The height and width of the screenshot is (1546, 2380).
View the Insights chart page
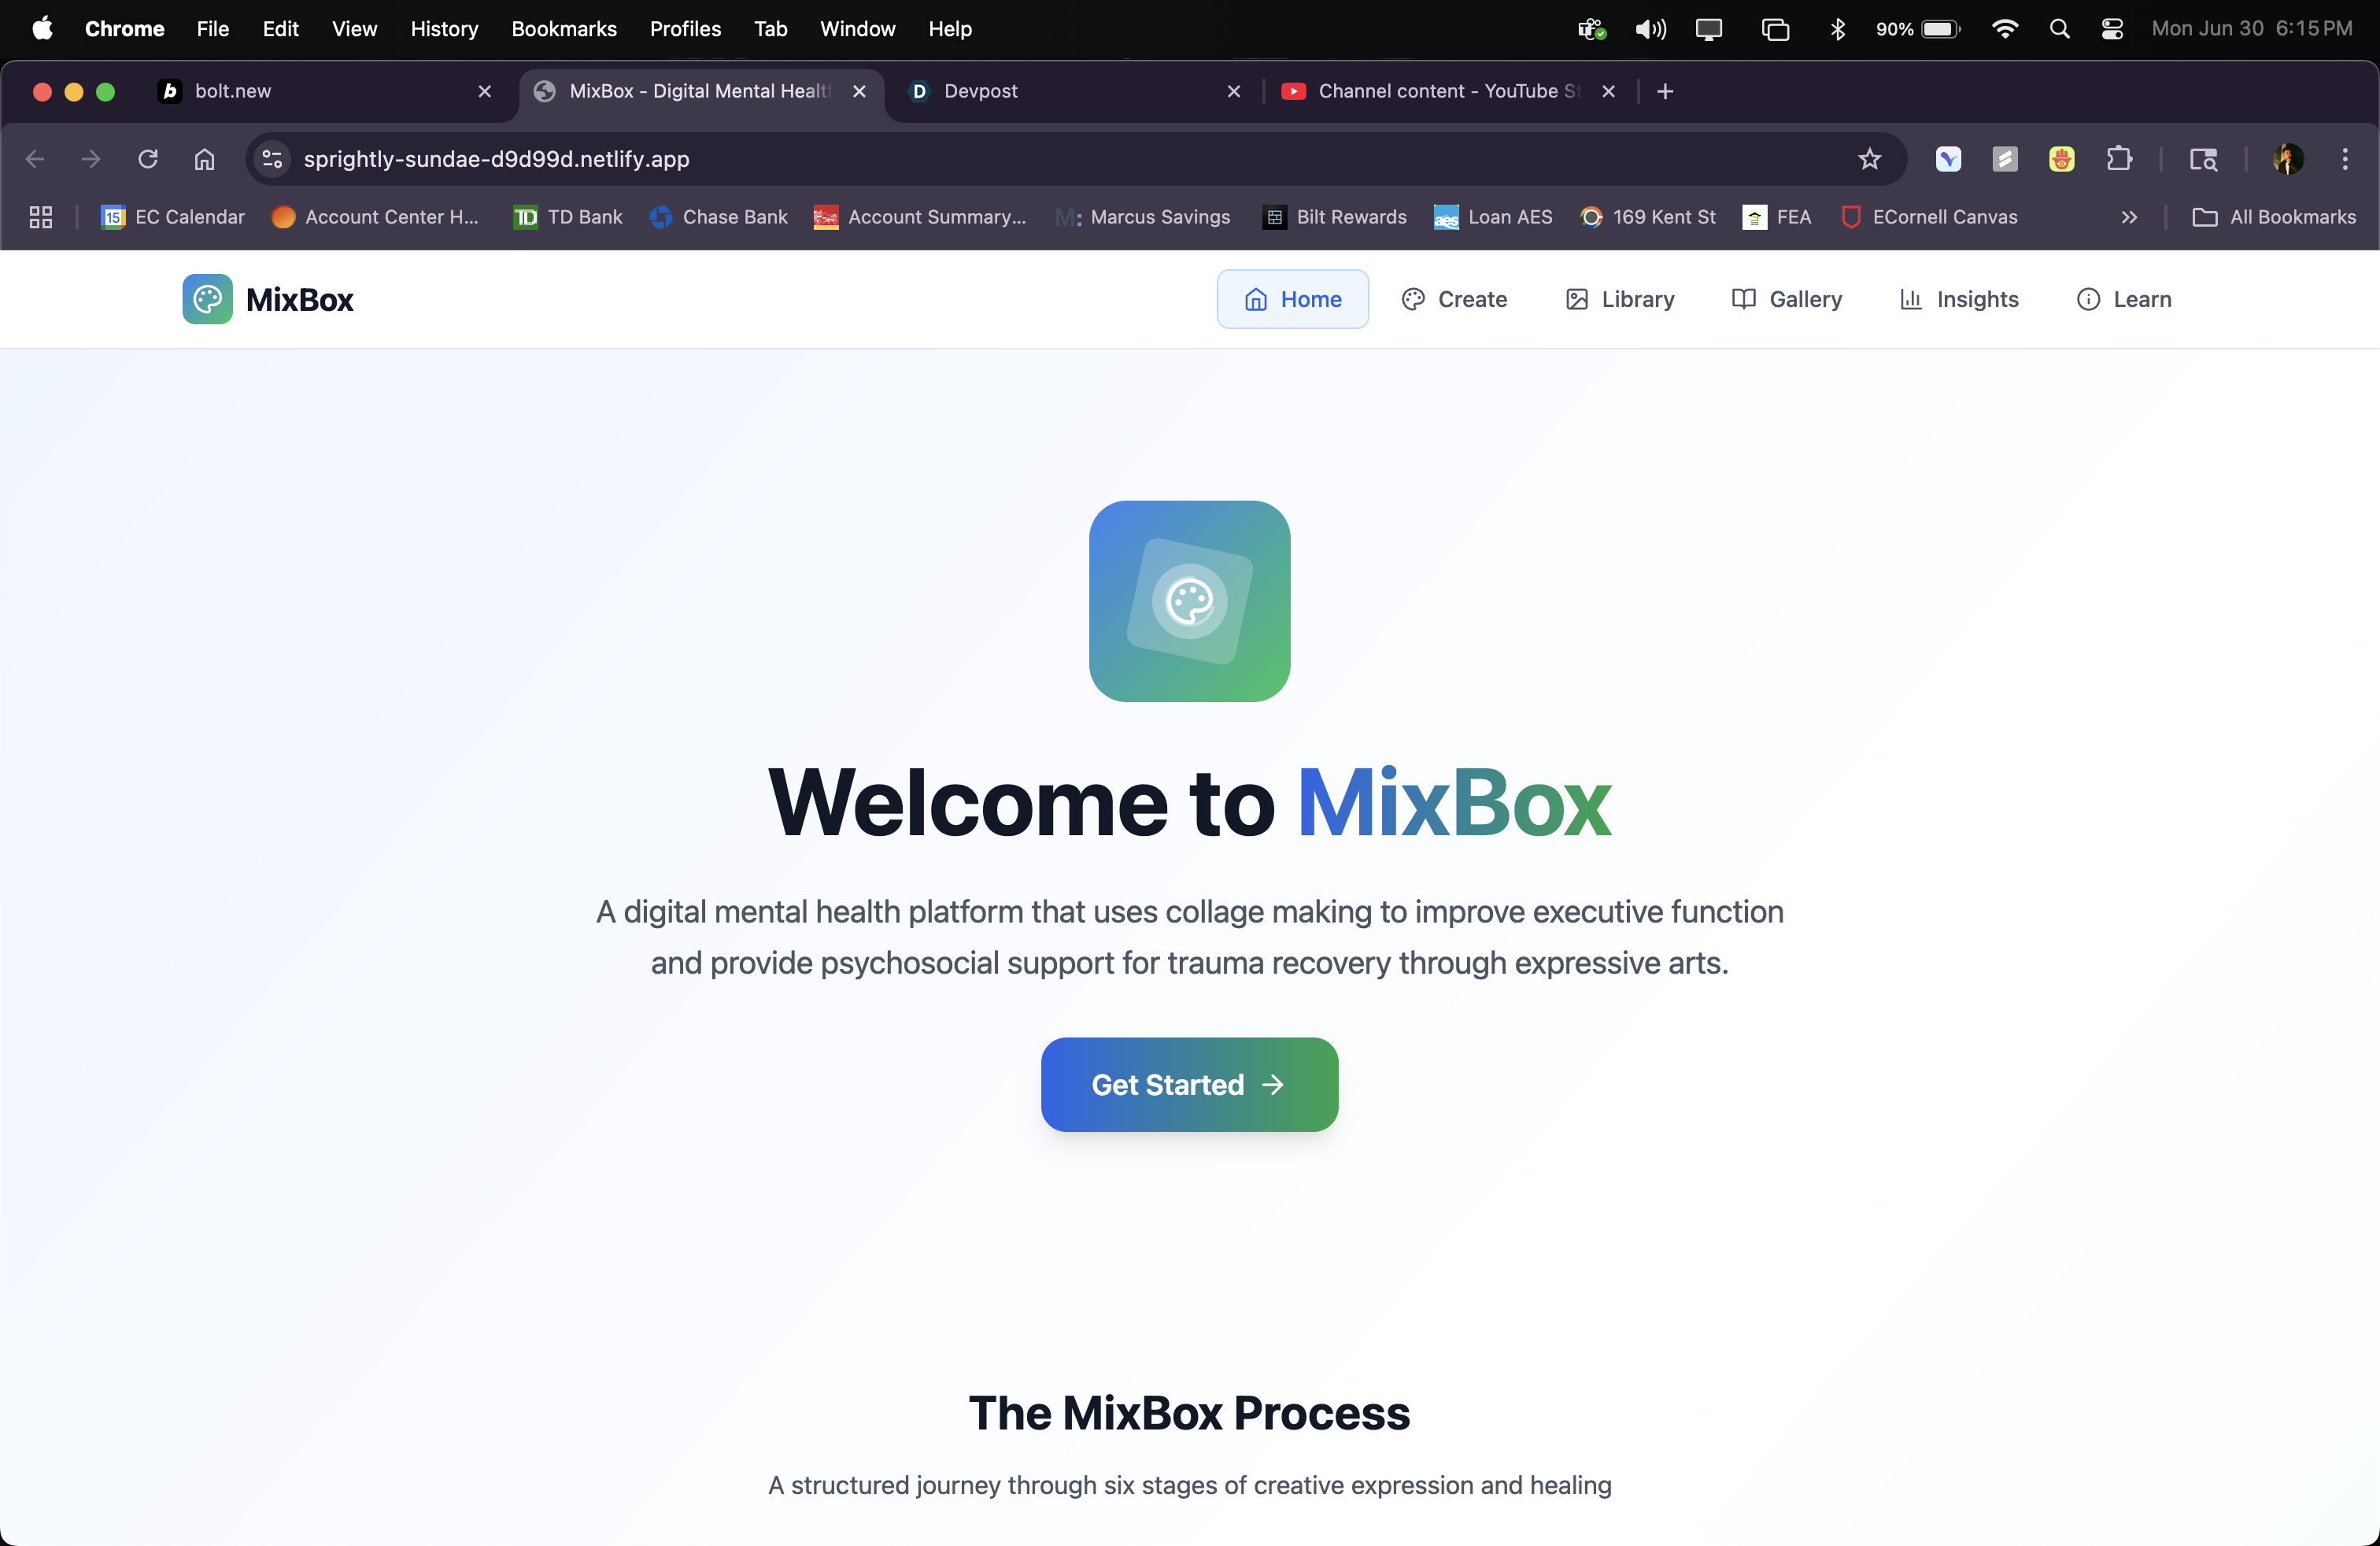(x=1958, y=299)
